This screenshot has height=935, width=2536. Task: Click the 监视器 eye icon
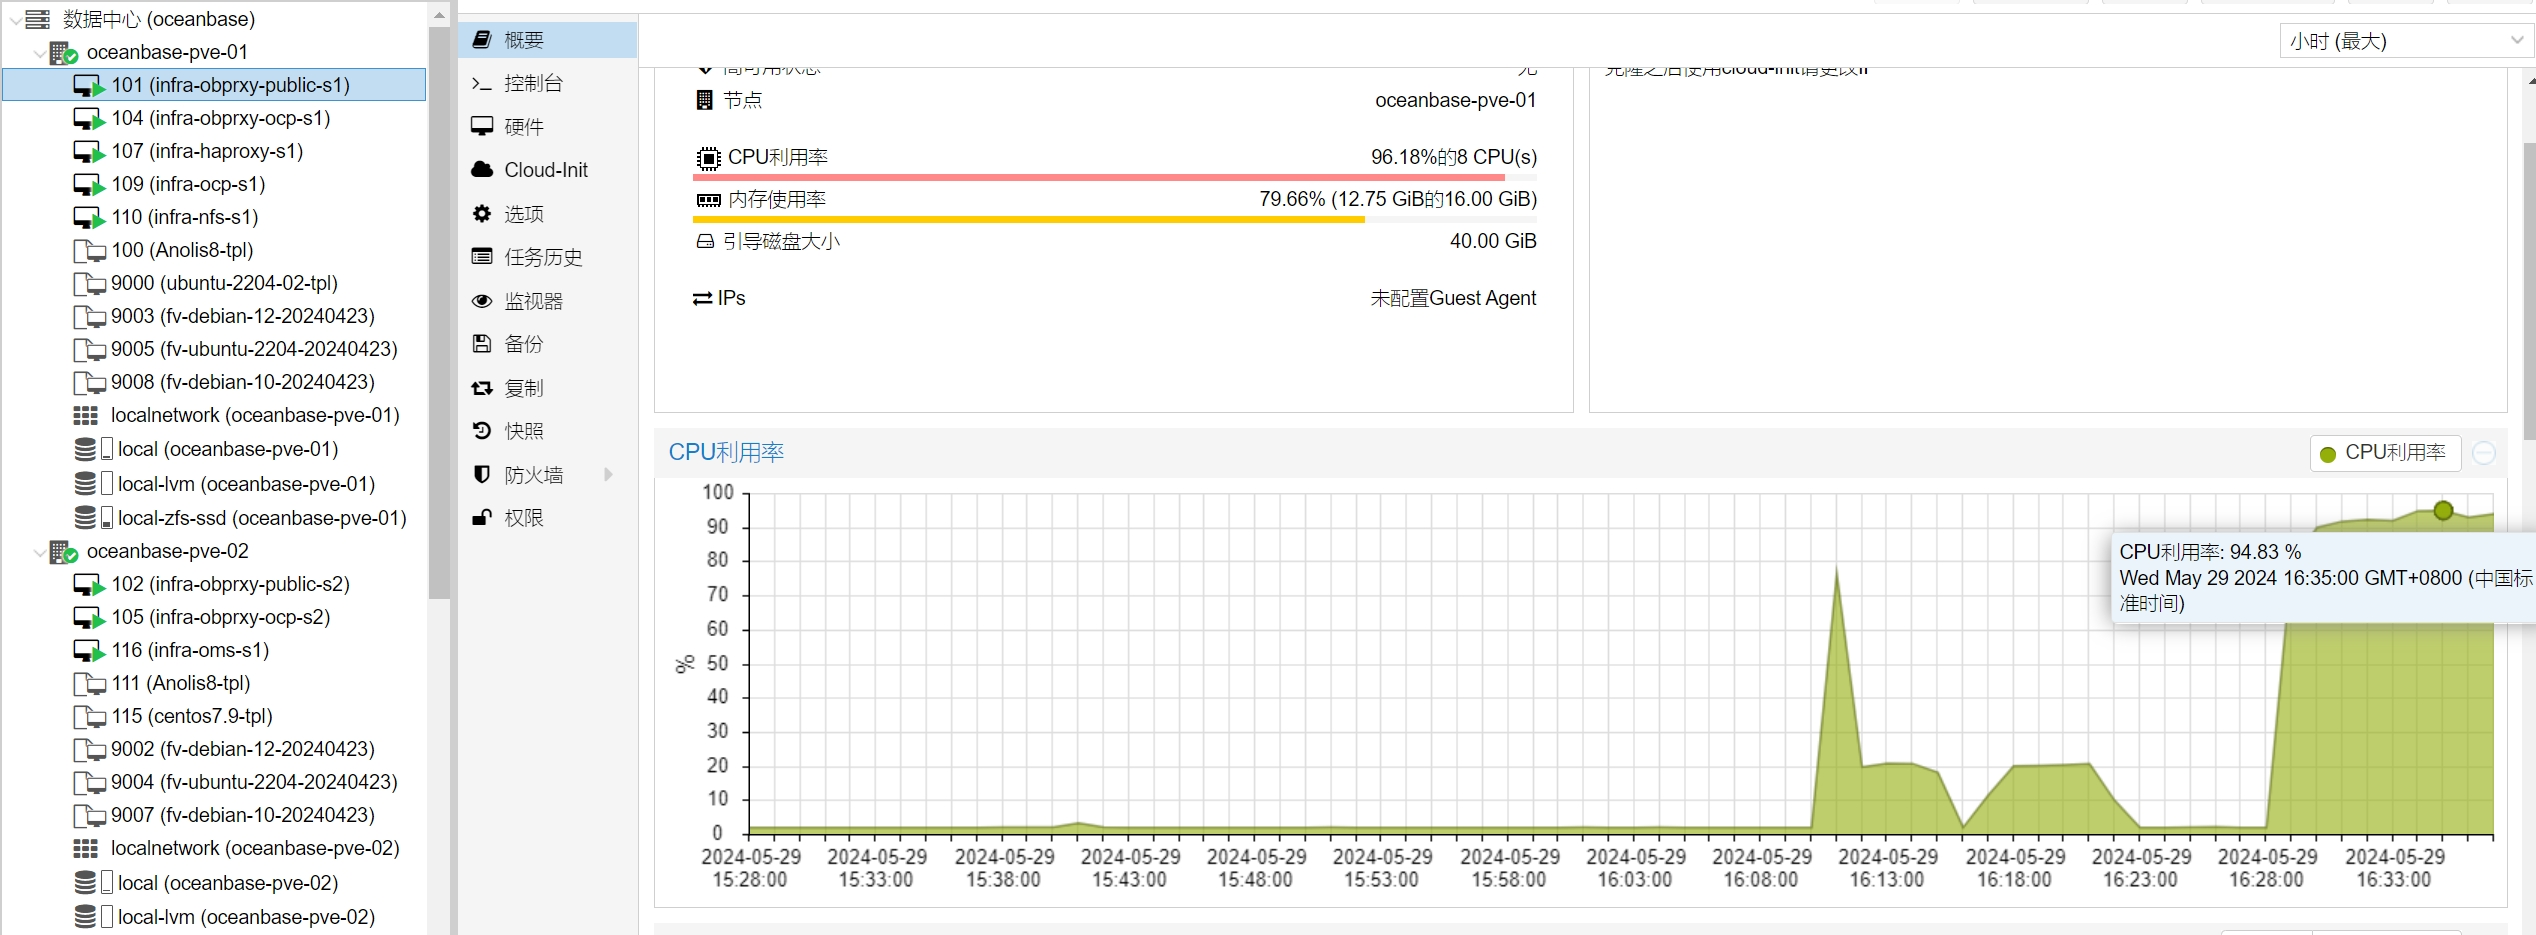[x=482, y=301]
